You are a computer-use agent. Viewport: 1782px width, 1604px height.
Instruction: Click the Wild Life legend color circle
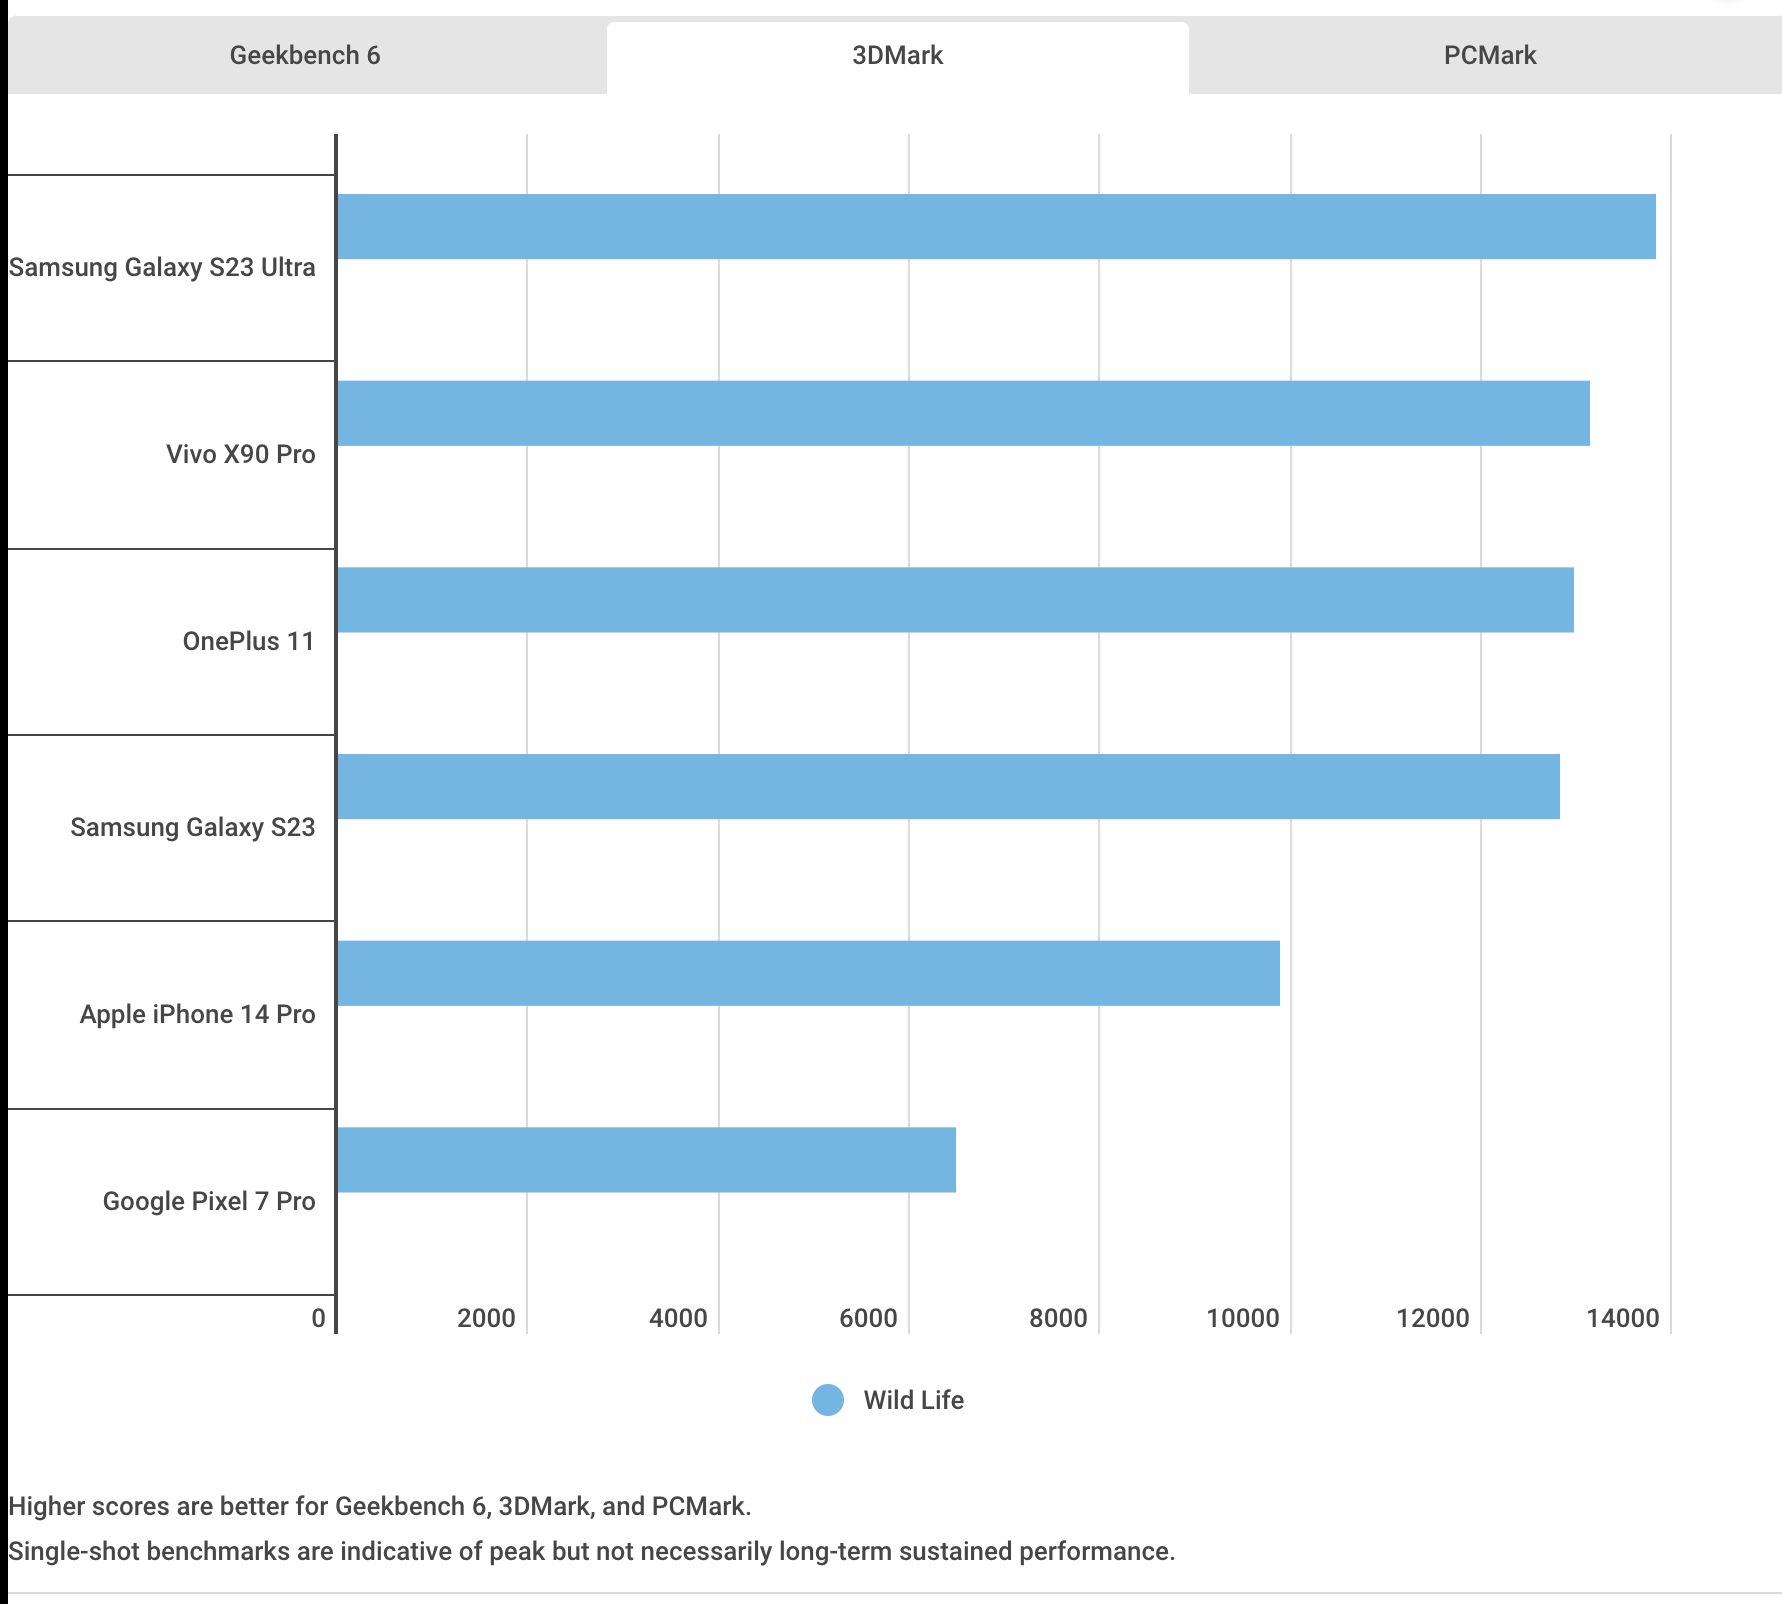(828, 1400)
